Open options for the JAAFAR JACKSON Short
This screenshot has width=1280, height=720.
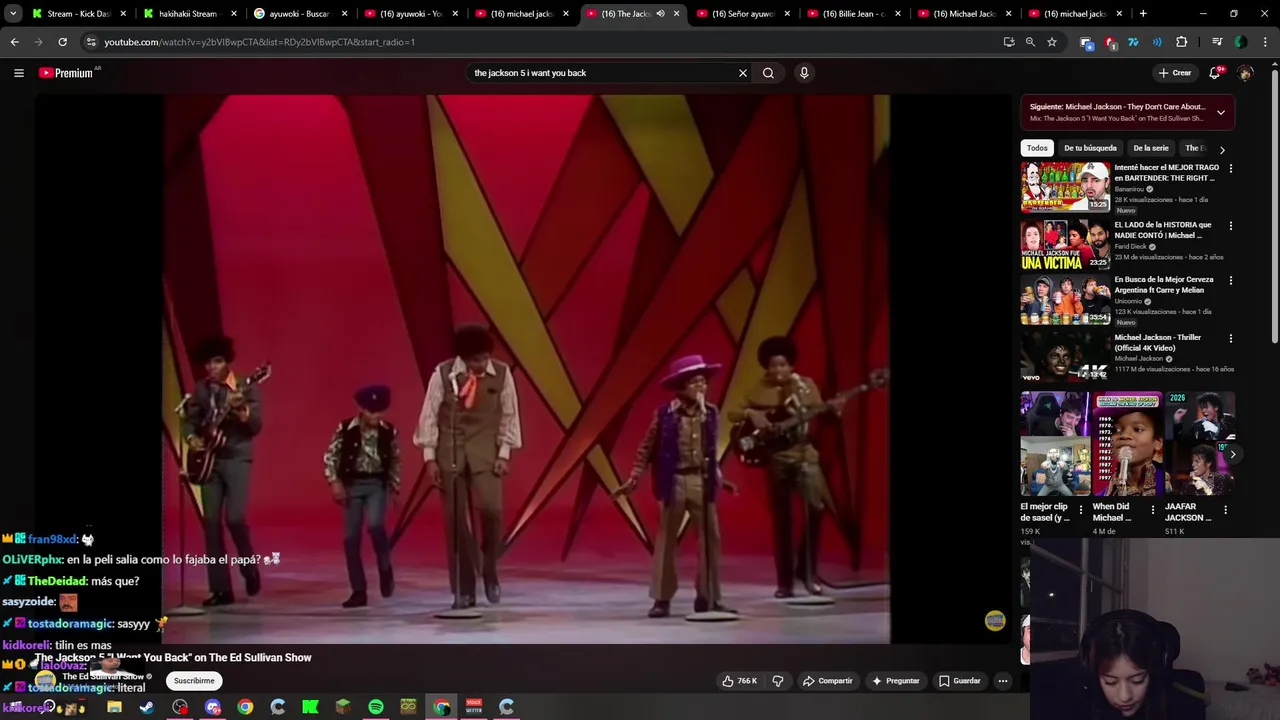[x=1225, y=510]
